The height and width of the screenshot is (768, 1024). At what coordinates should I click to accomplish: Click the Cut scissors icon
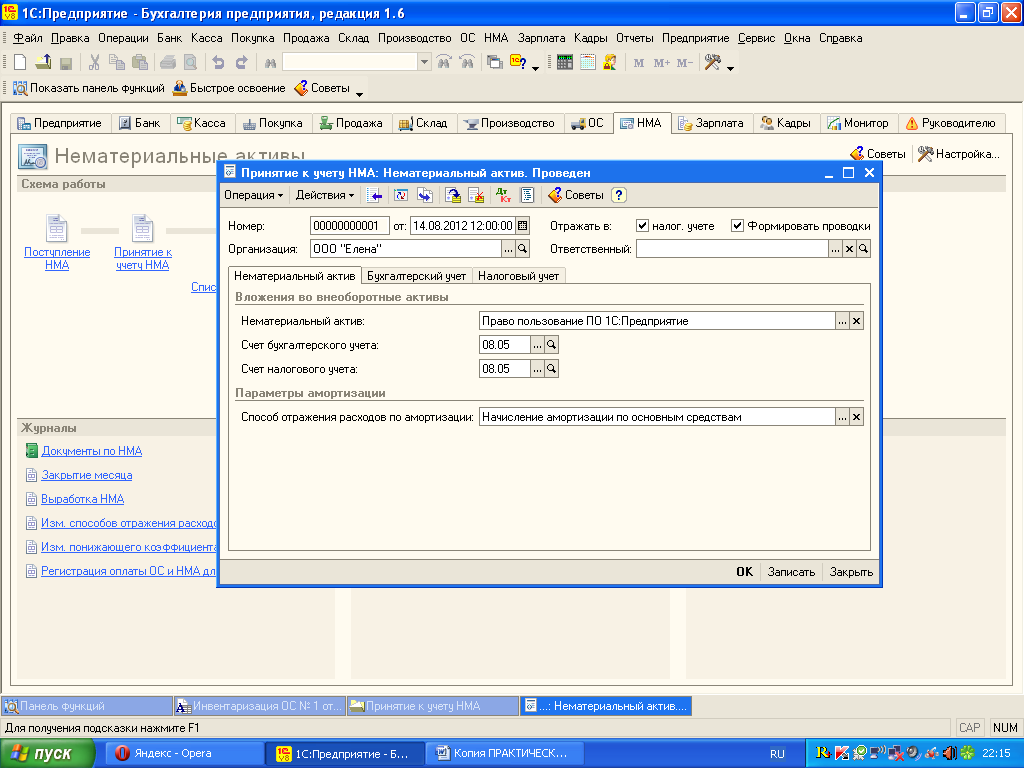click(x=94, y=63)
